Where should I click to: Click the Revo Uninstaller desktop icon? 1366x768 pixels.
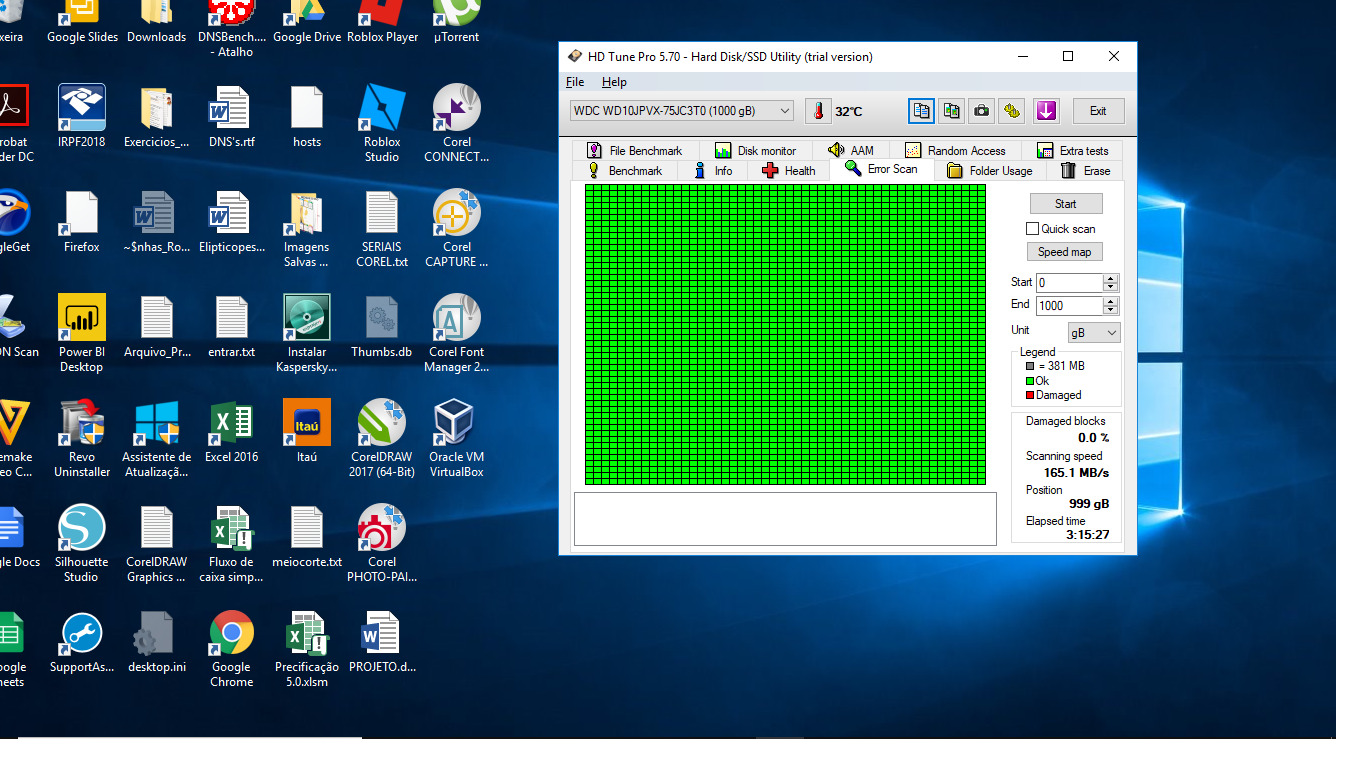[82, 439]
